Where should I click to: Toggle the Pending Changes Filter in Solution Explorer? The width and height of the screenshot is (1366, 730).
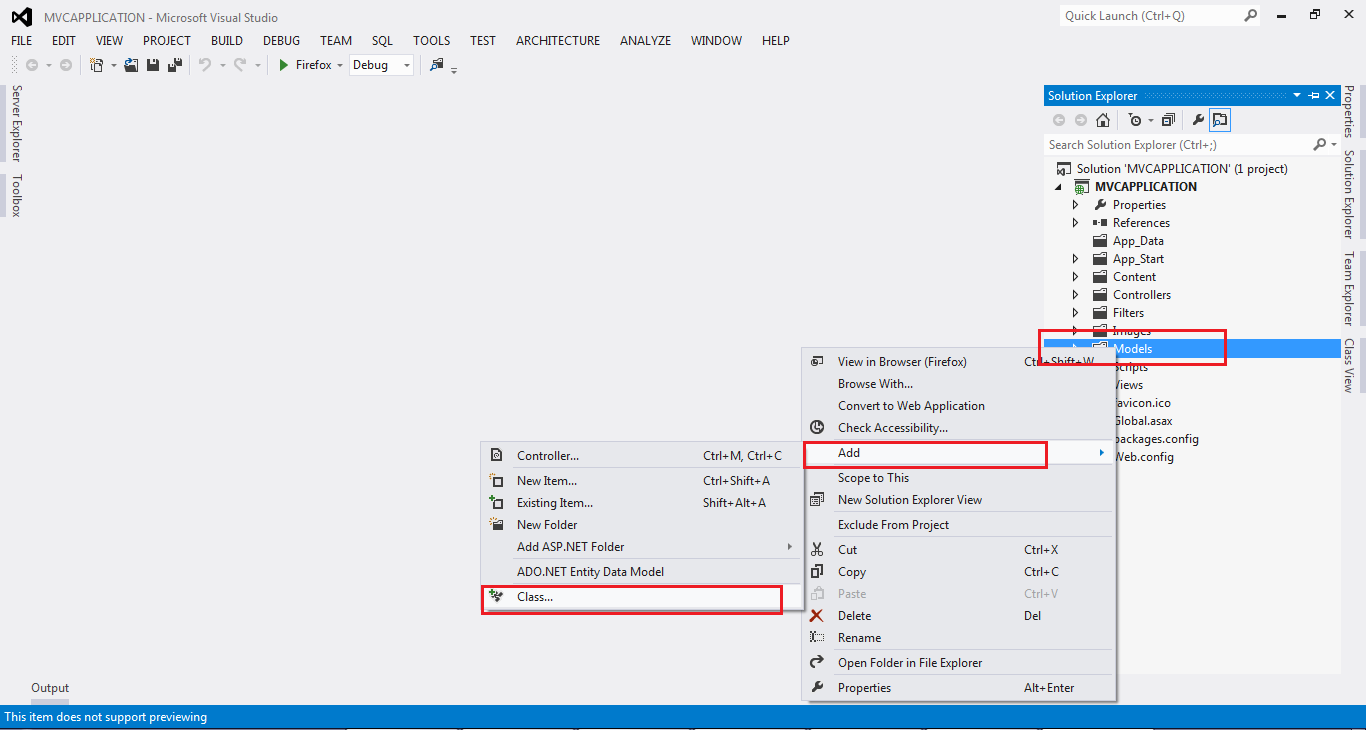pyautogui.click(x=1135, y=119)
